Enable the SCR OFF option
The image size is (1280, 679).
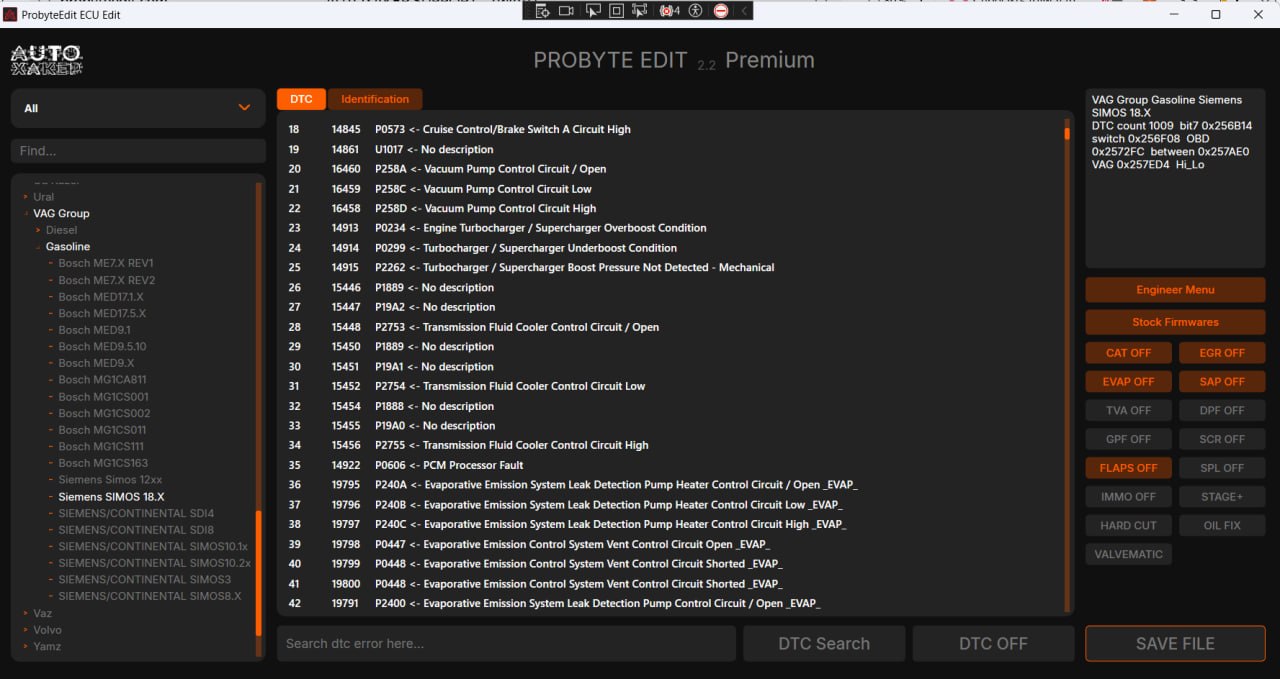tap(1222, 439)
